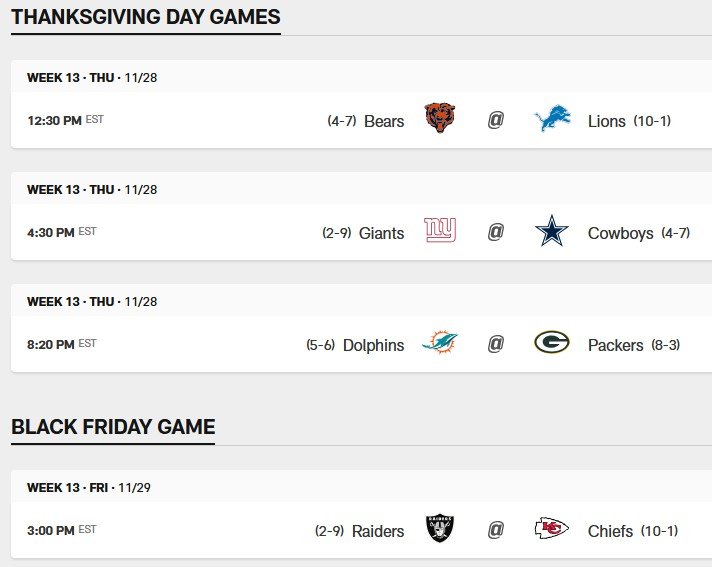This screenshot has width=712, height=567.
Task: Click the 8:20 PM game time
Action: [51, 344]
